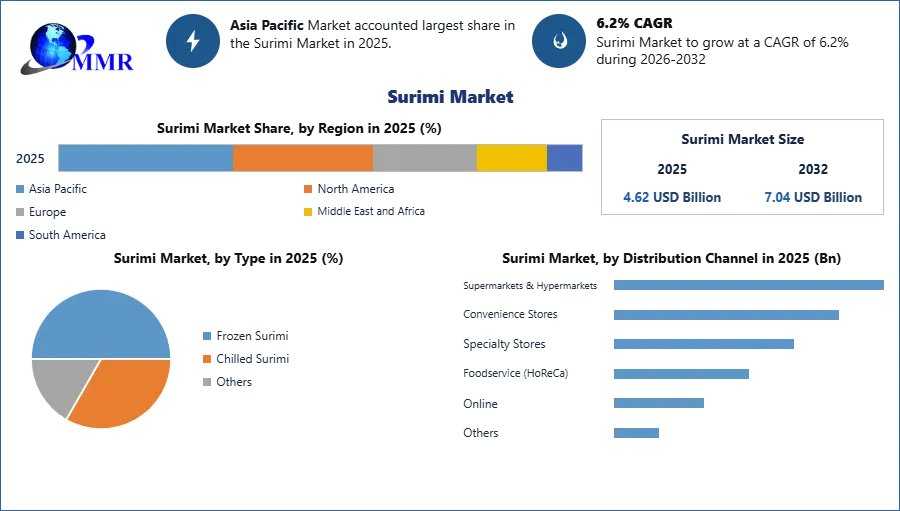Click the Others gray pie legend swatch
The height and width of the screenshot is (511, 900).
[207, 382]
